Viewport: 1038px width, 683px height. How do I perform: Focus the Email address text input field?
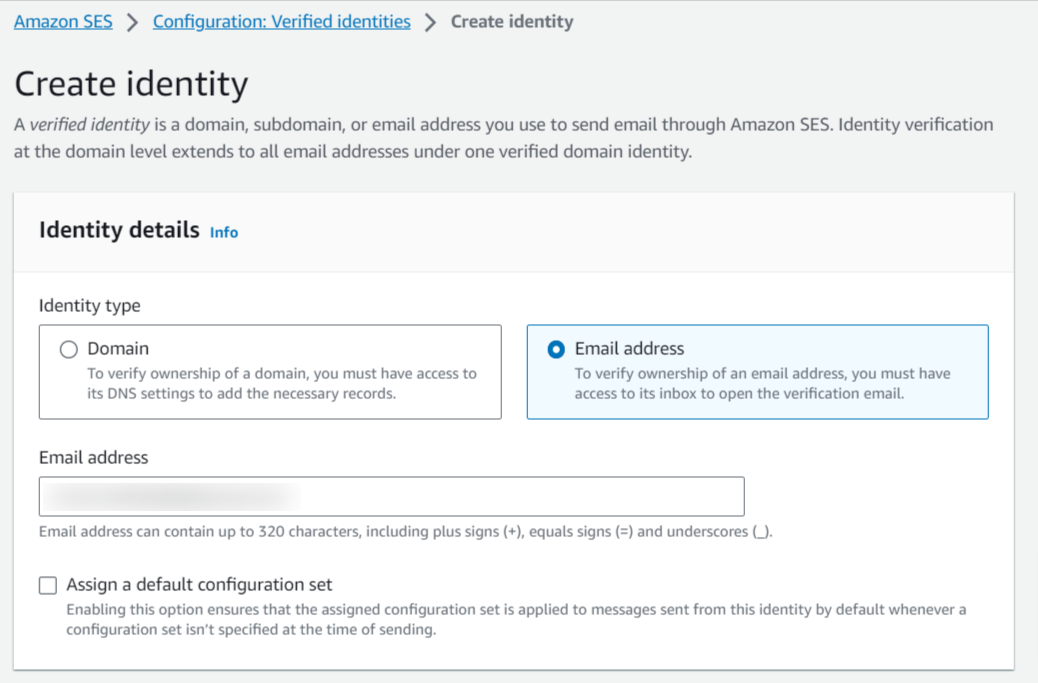click(x=391, y=497)
